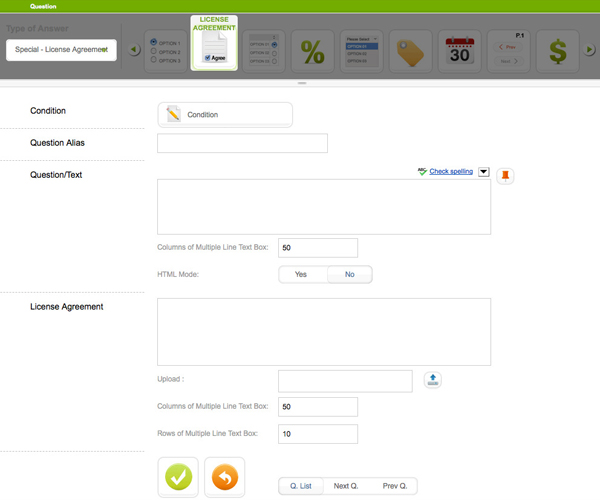The image size is (600, 500).
Task: Click the Check spelling link
Action: pos(450,172)
